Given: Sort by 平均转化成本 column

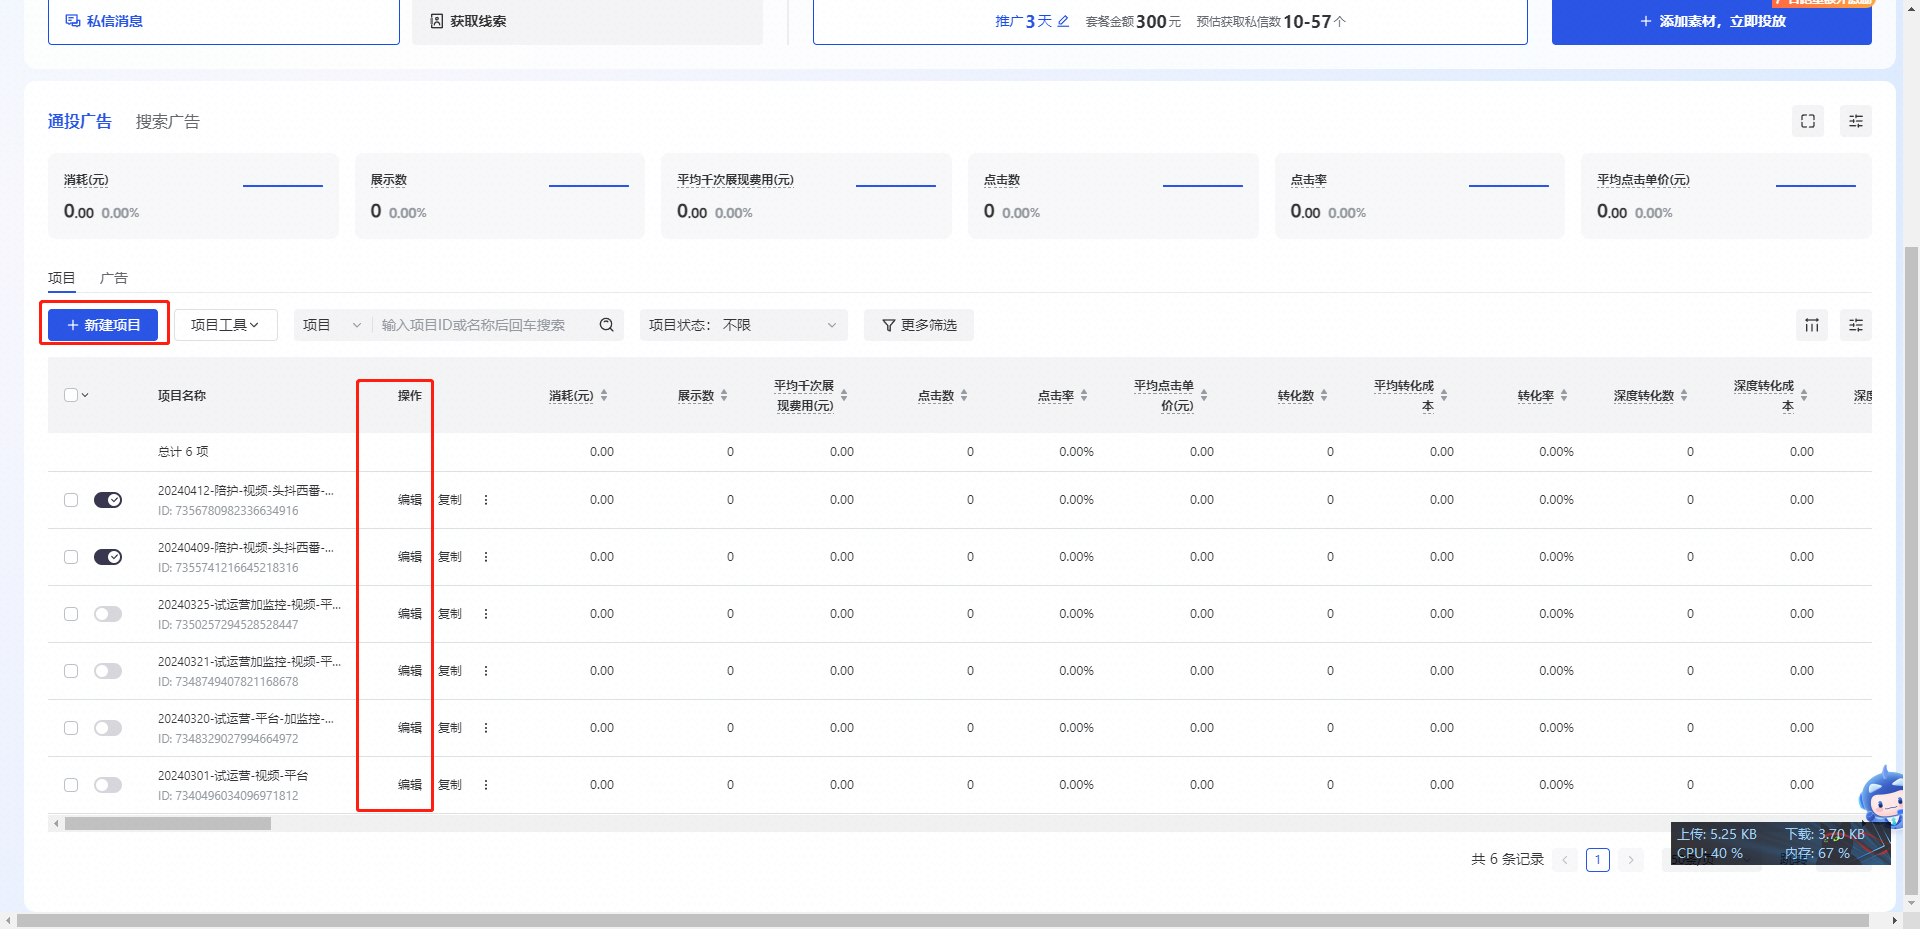Looking at the screenshot, I should click(1444, 396).
